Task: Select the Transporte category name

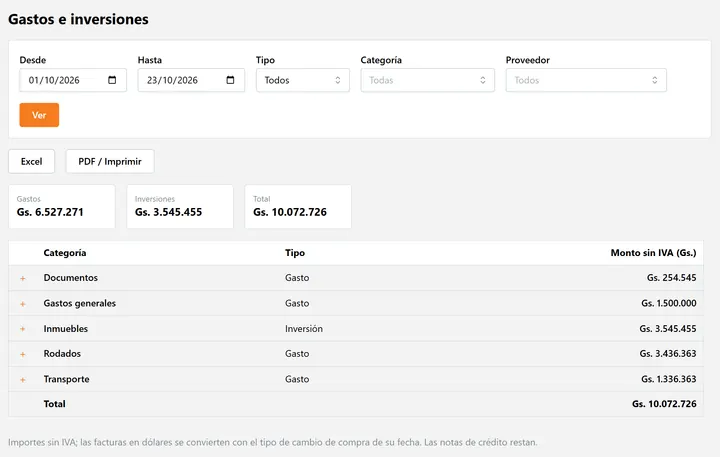Action: pos(67,379)
